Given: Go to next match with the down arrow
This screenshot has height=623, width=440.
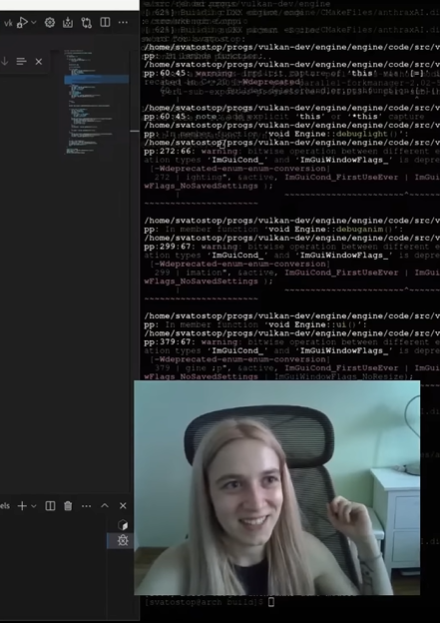Looking at the screenshot, I should pos(4,61).
